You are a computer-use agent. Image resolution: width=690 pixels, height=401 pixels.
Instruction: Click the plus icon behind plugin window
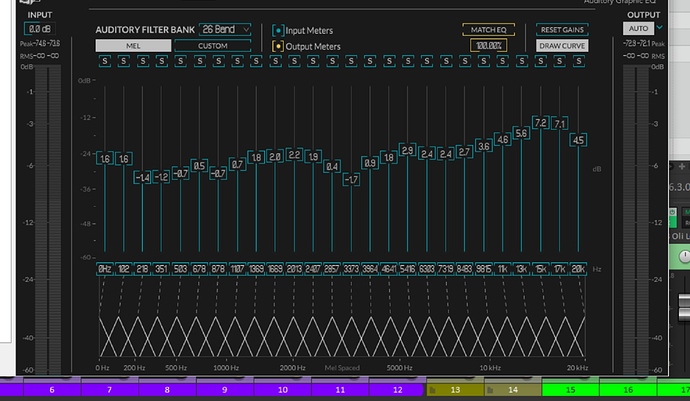point(682,166)
